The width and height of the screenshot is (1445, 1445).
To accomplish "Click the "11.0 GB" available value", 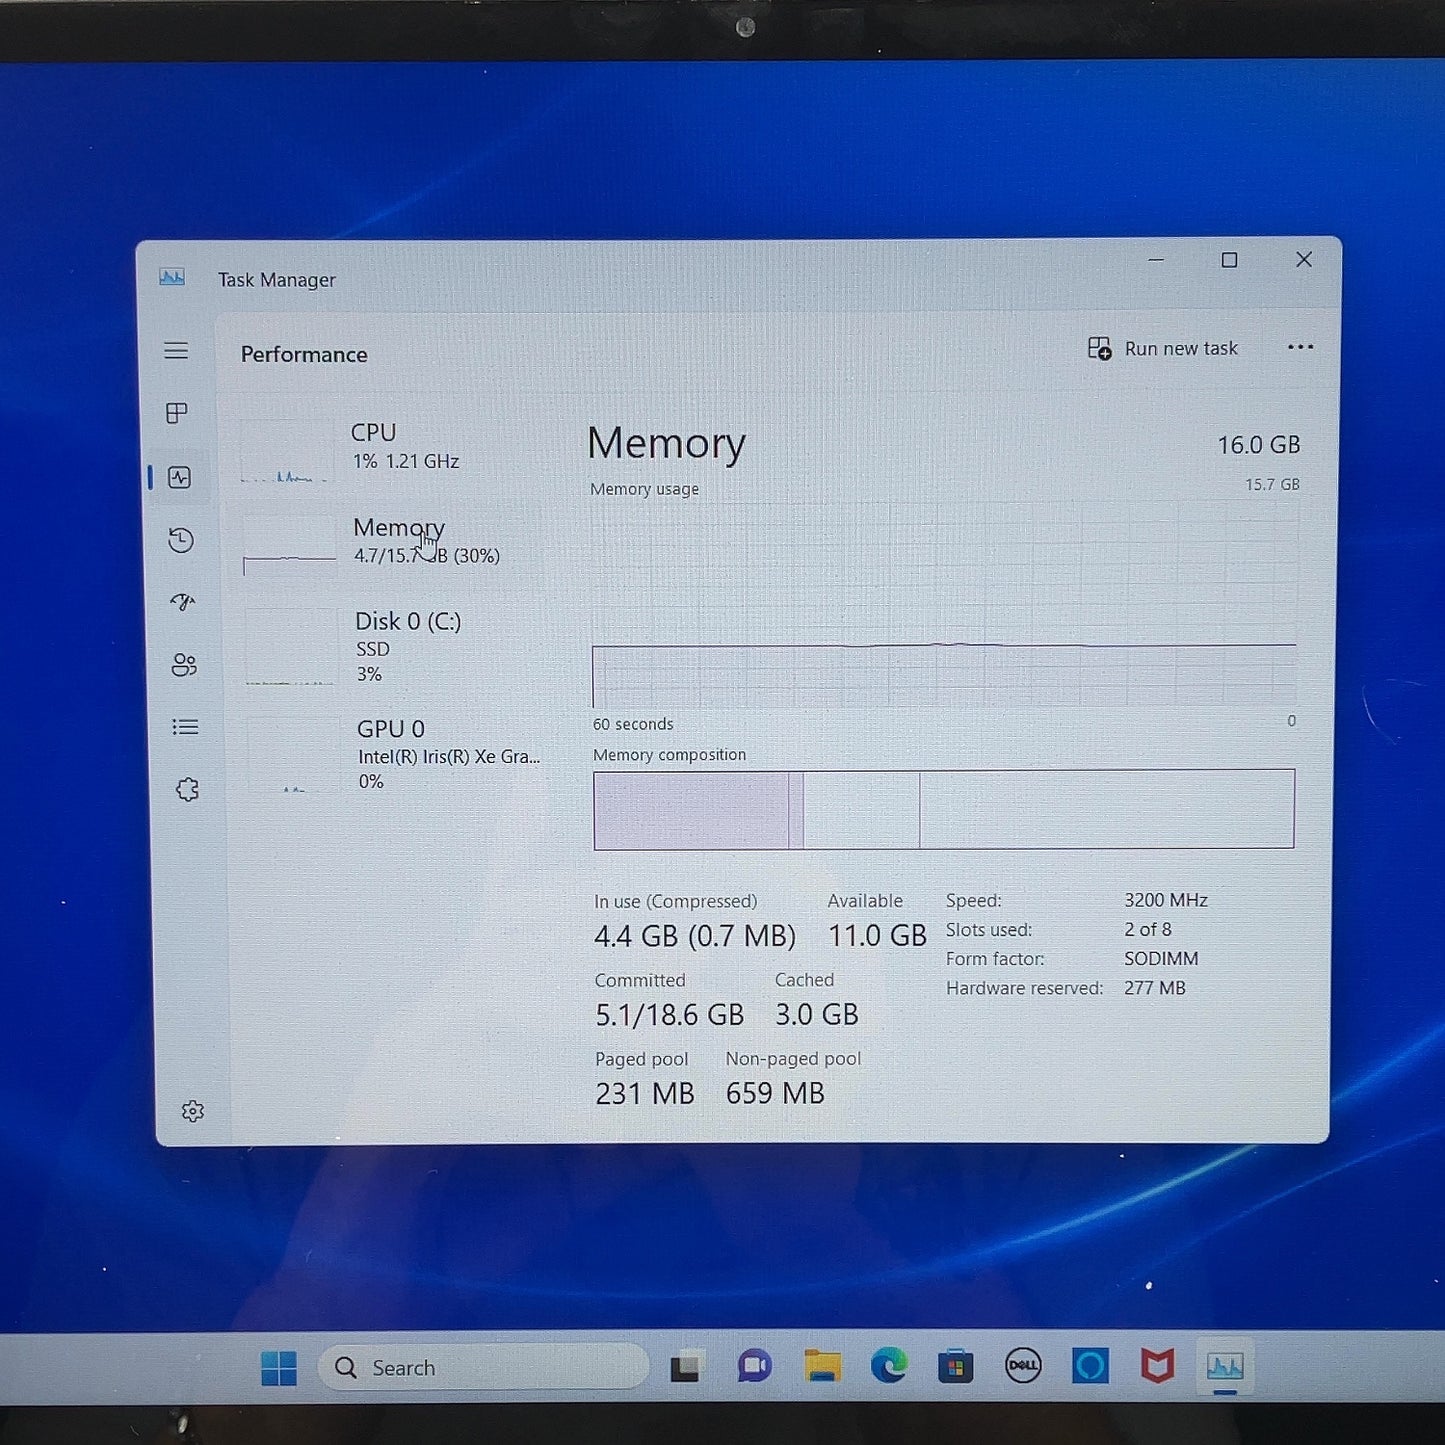I will pyautogui.click(x=877, y=936).
